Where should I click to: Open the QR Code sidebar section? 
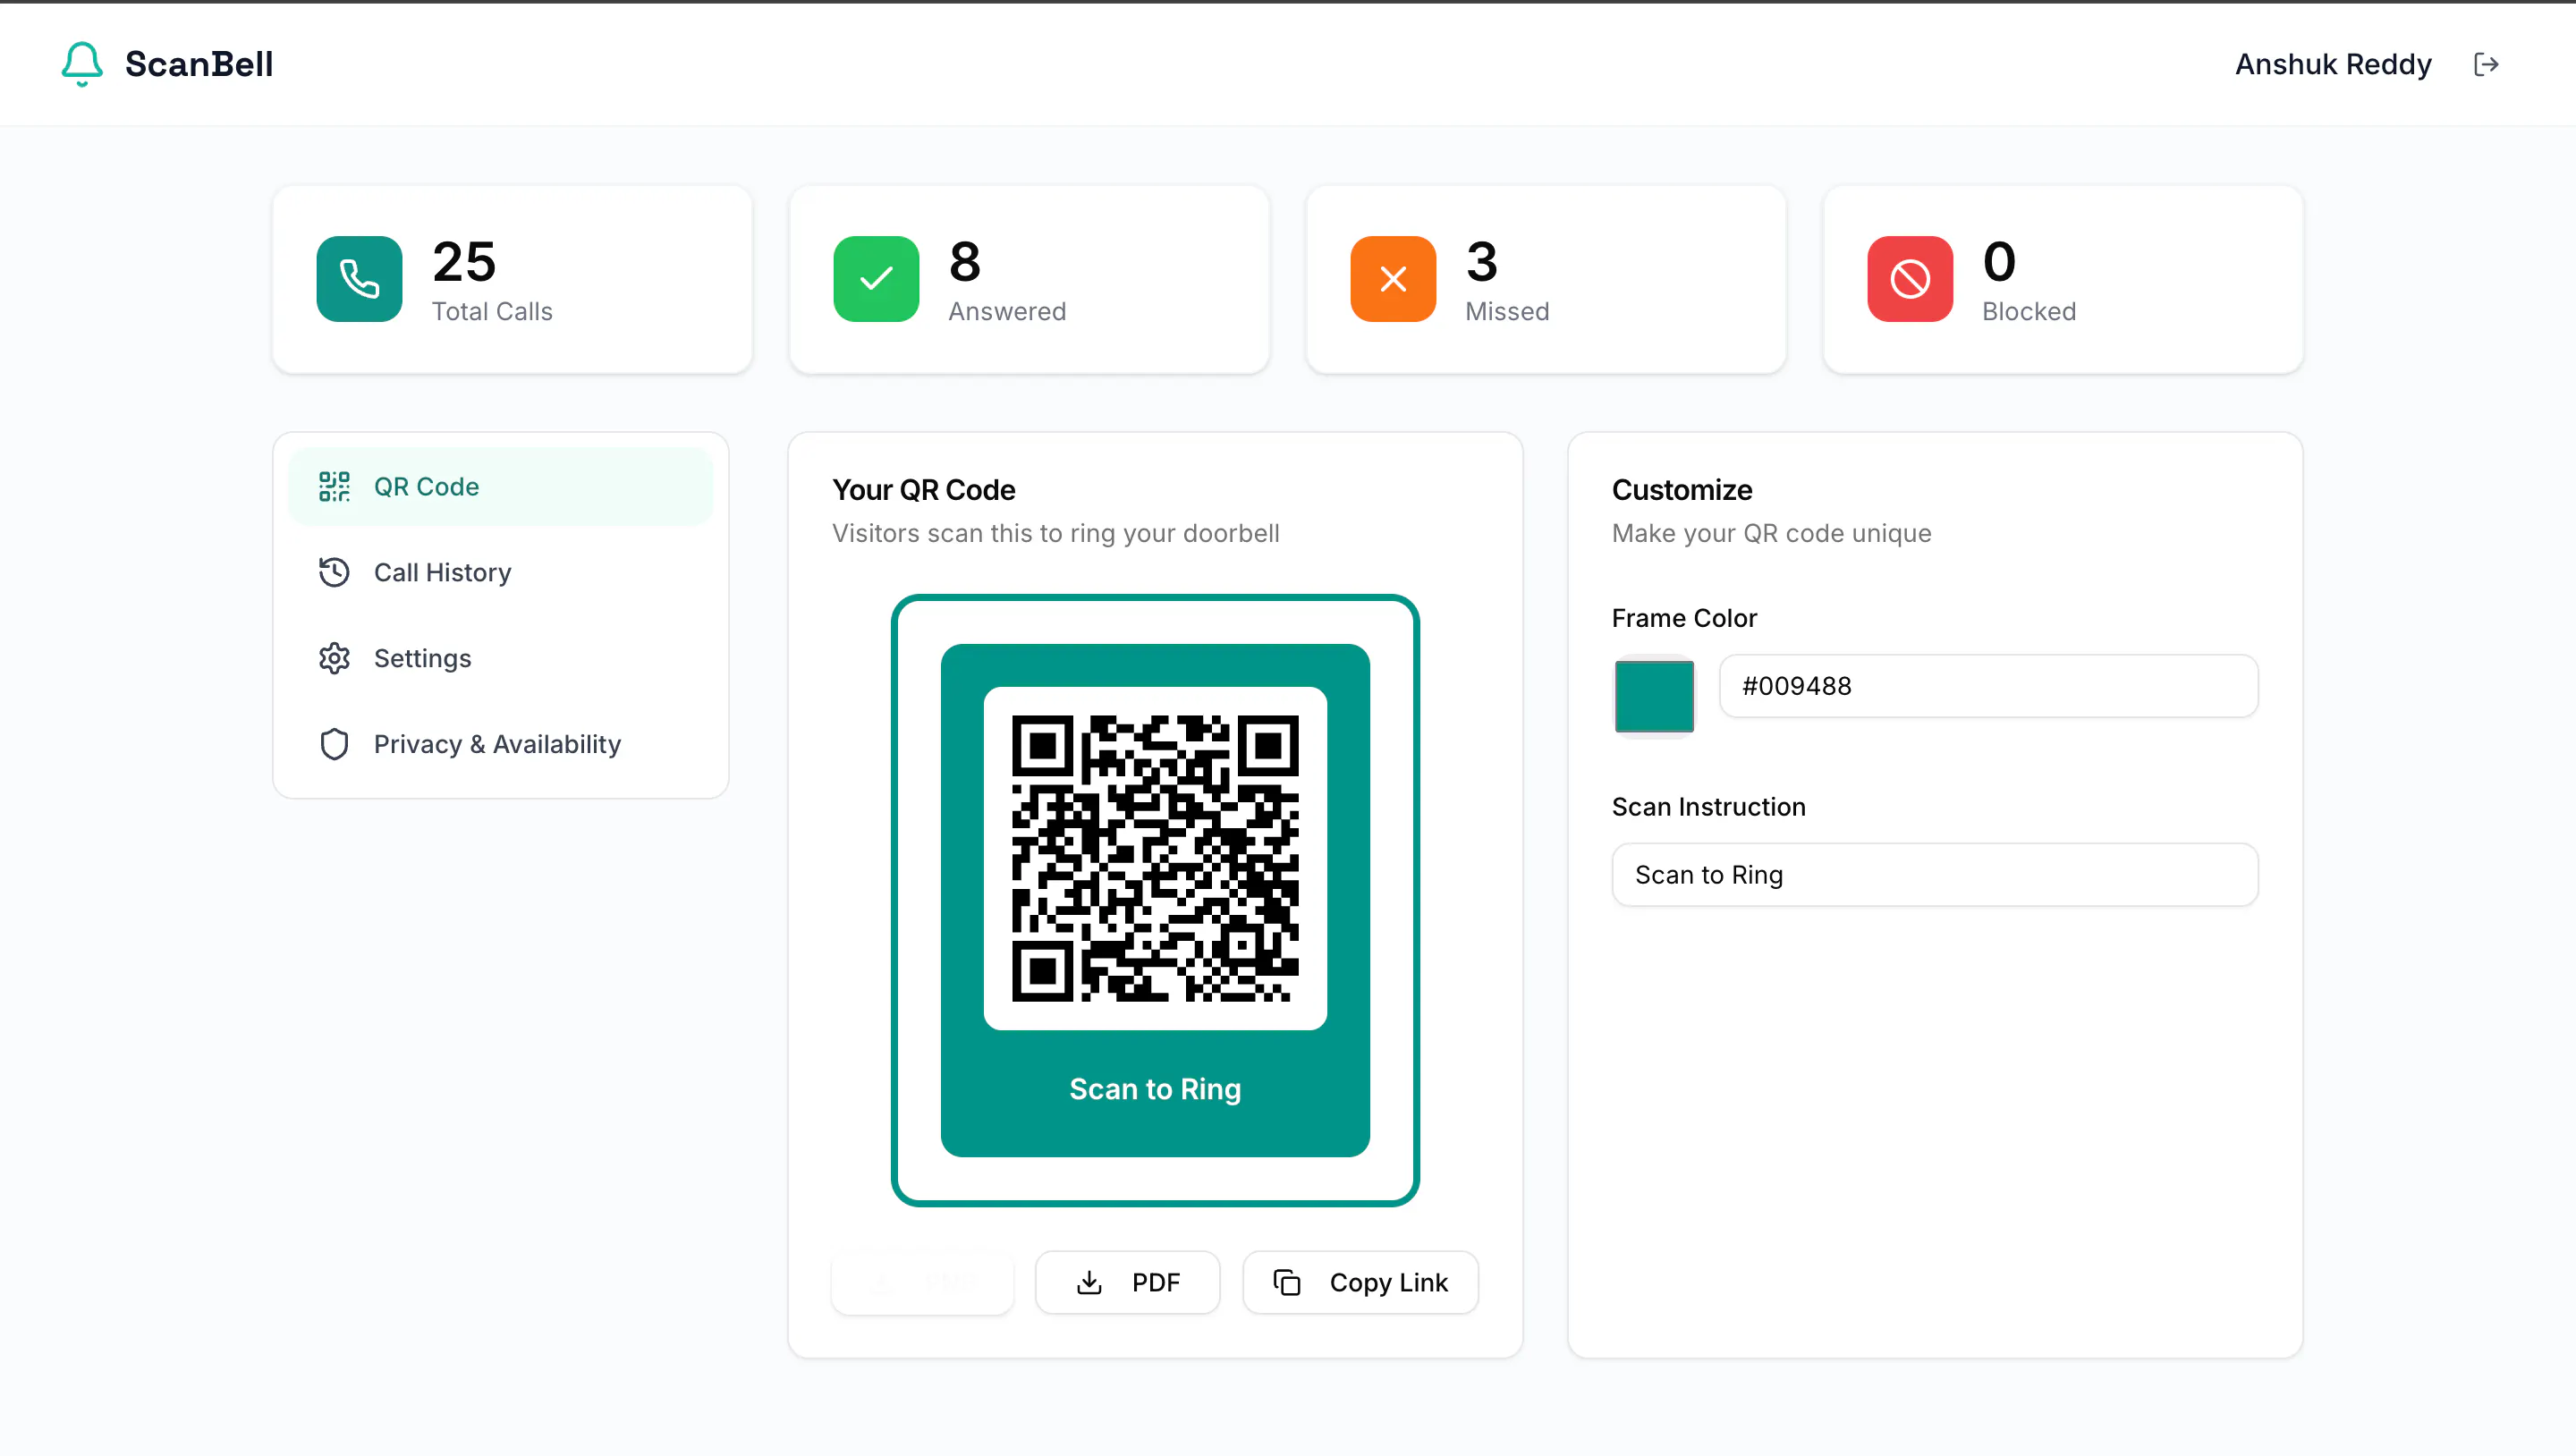click(x=500, y=487)
